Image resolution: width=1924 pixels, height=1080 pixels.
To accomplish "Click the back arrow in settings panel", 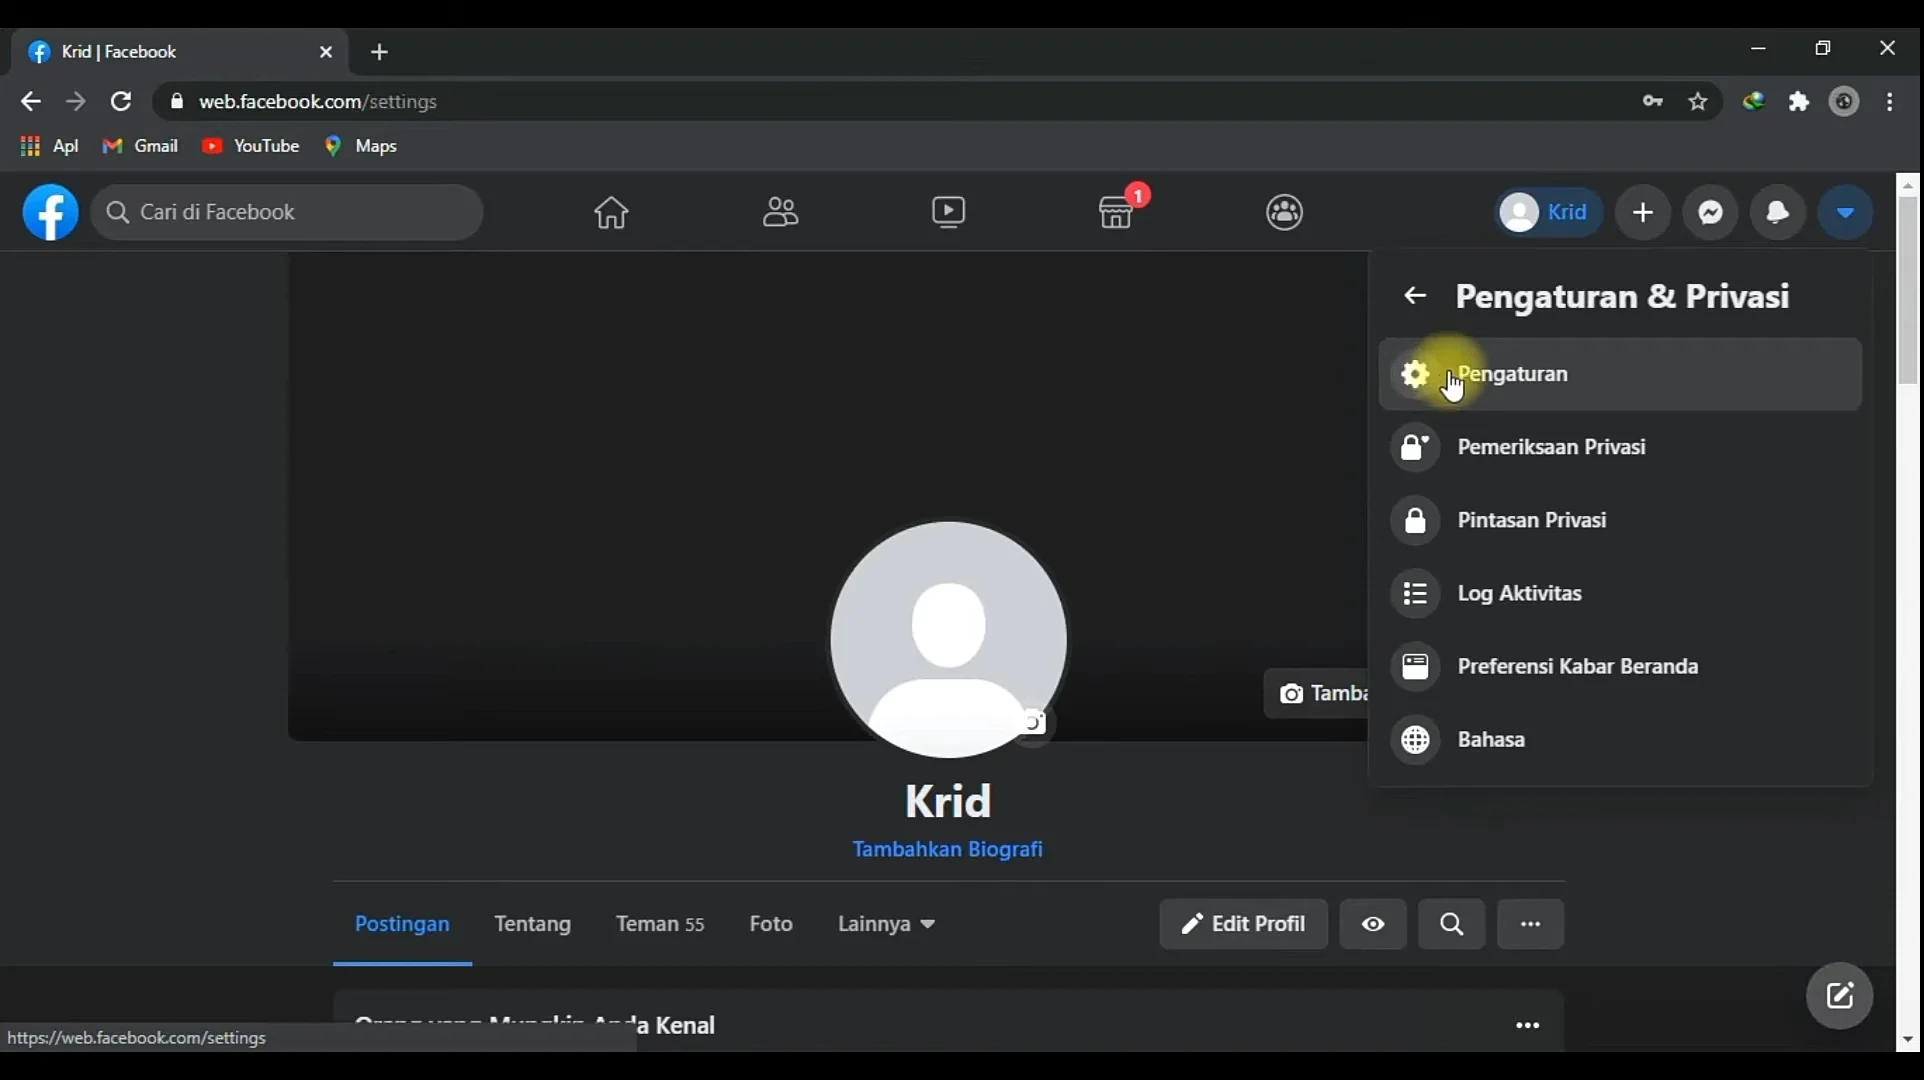I will click(1415, 295).
